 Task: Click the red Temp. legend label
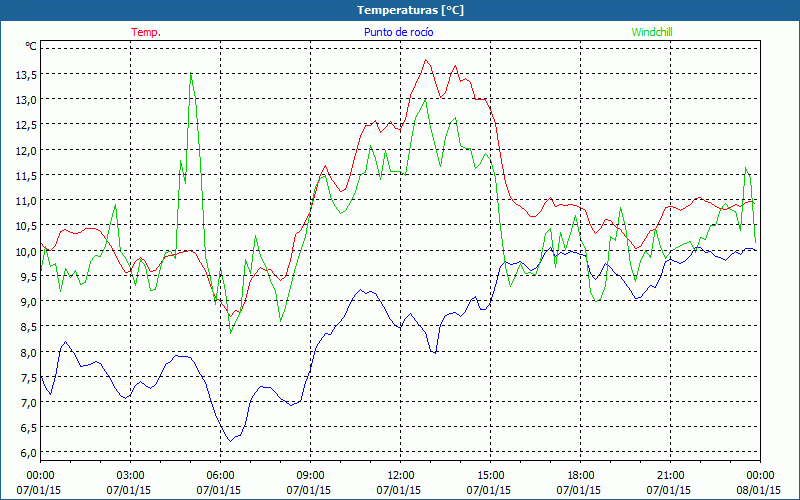(x=146, y=32)
